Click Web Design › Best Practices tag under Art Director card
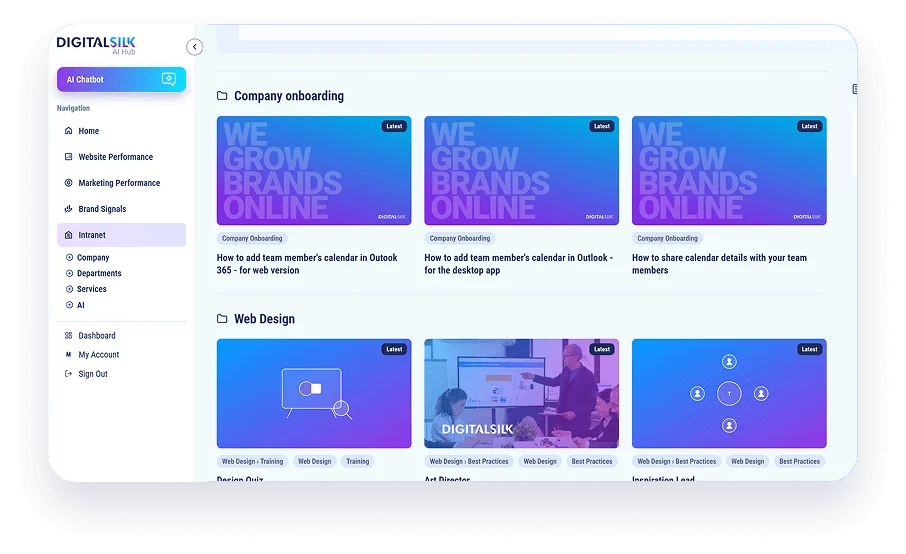This screenshot has width=906, height=554. (469, 461)
